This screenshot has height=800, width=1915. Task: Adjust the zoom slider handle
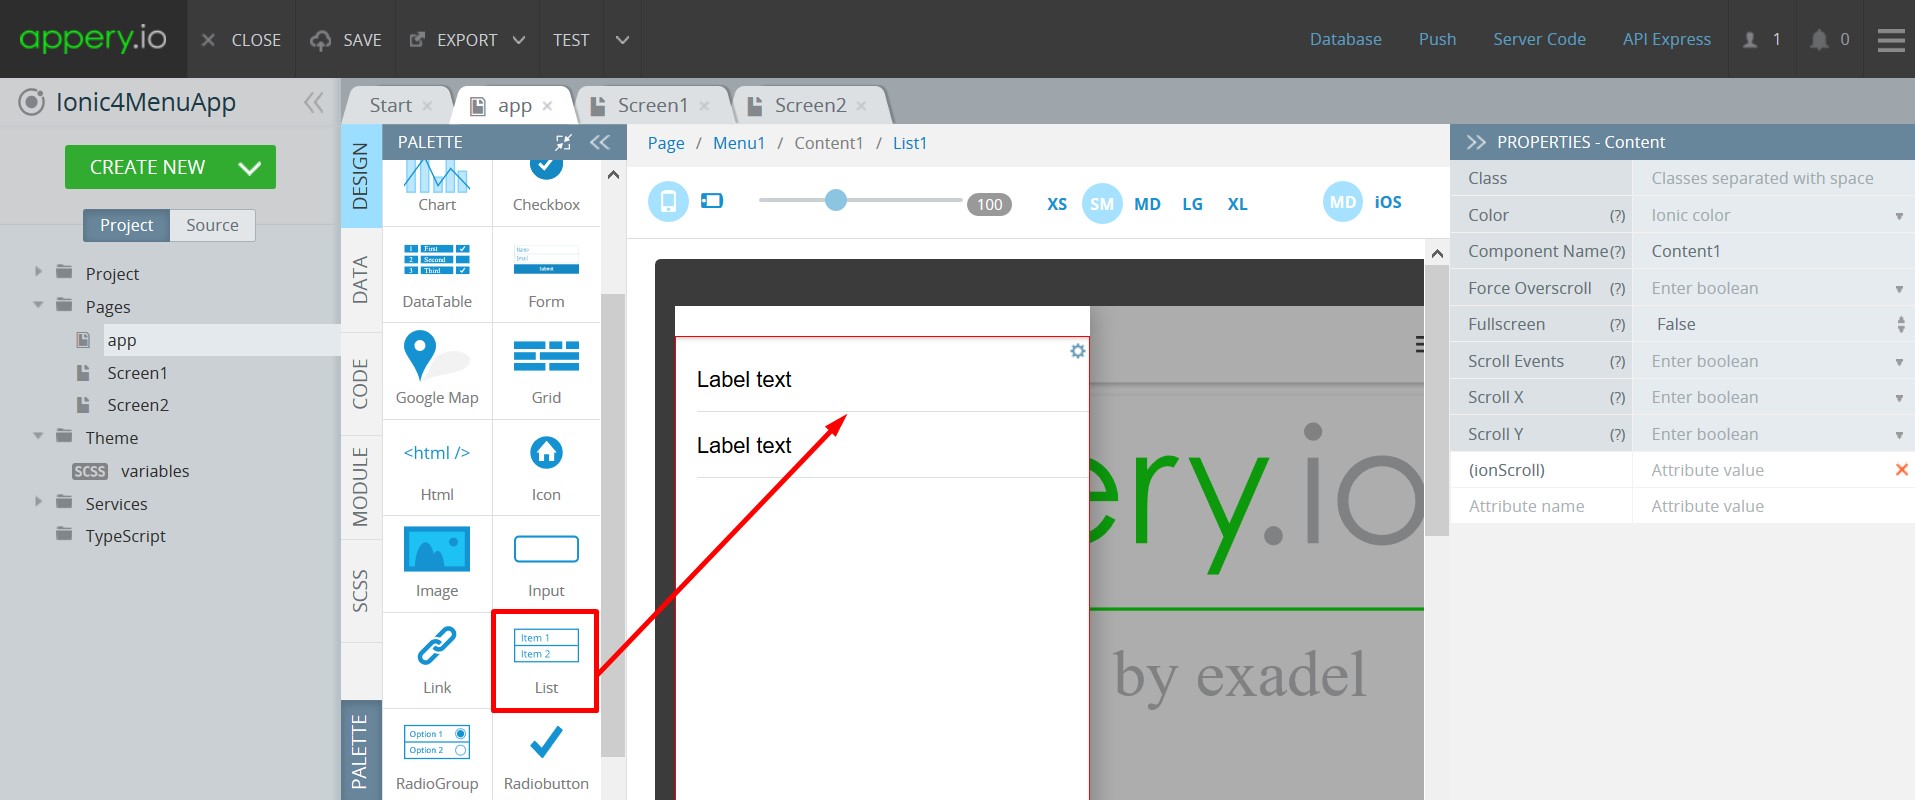836,200
